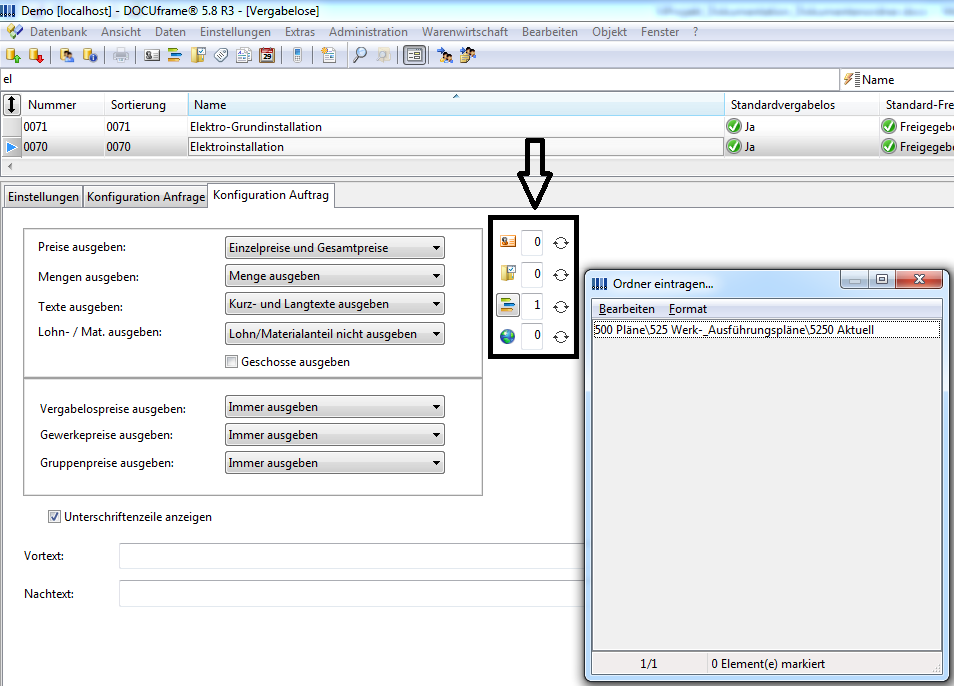Viewport: 954px width, 686px height.
Task: Switch to Einstellungen tab
Action: tap(43, 197)
